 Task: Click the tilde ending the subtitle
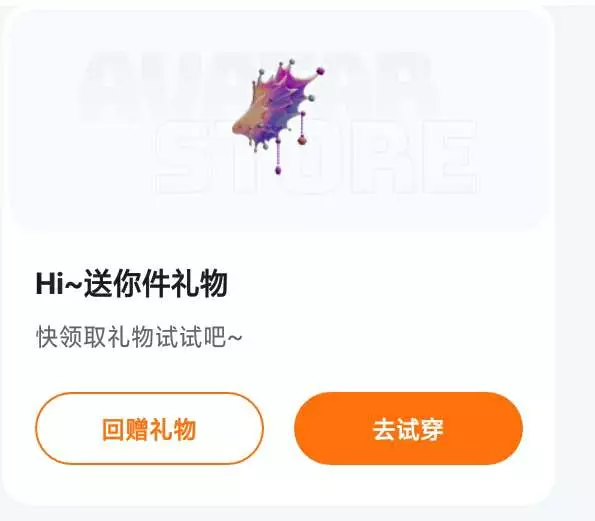coord(235,337)
